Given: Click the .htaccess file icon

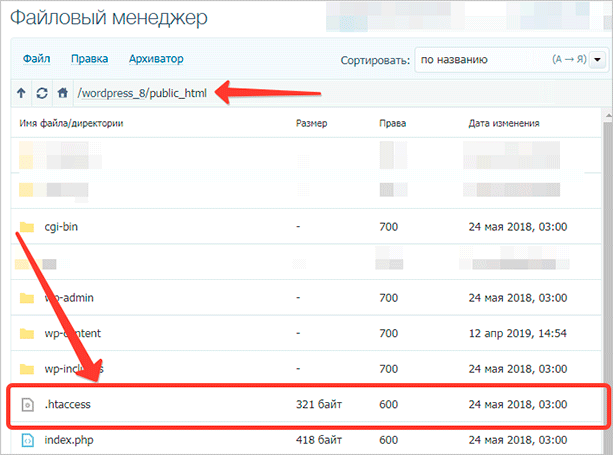Looking at the screenshot, I should (27, 404).
